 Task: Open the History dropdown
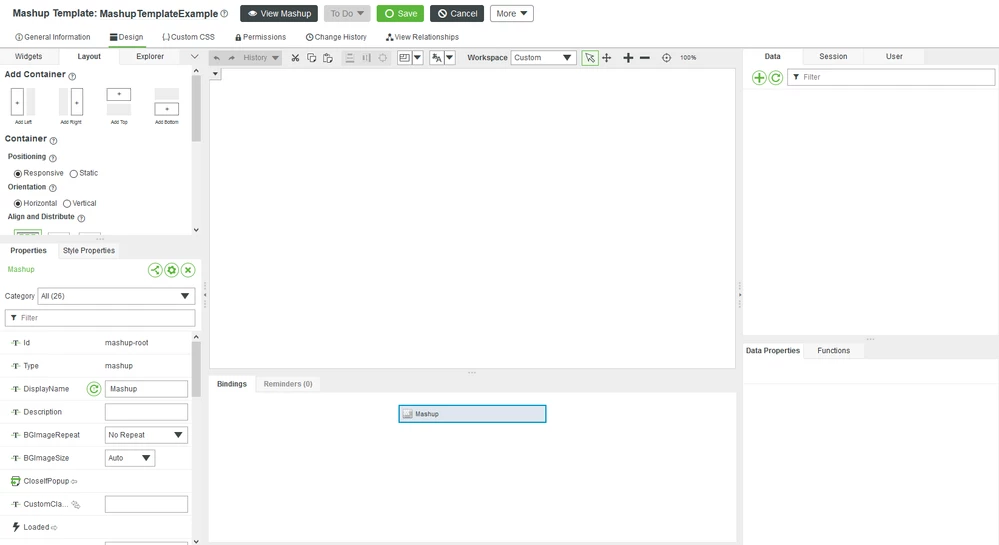(261, 57)
